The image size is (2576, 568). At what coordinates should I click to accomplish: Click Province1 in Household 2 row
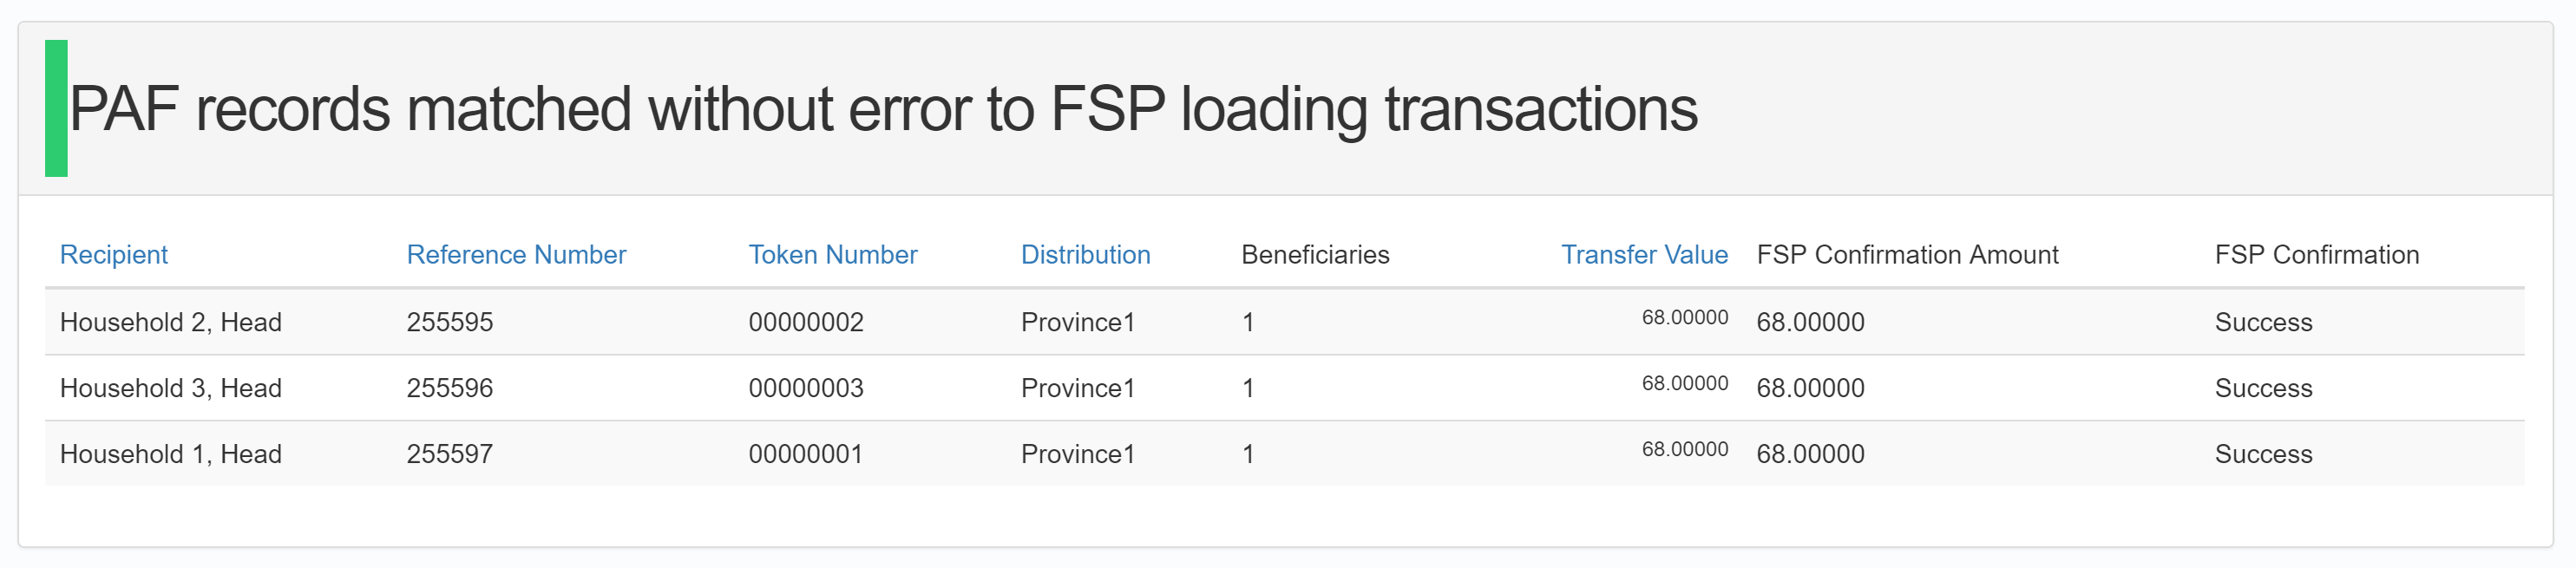tap(1078, 322)
